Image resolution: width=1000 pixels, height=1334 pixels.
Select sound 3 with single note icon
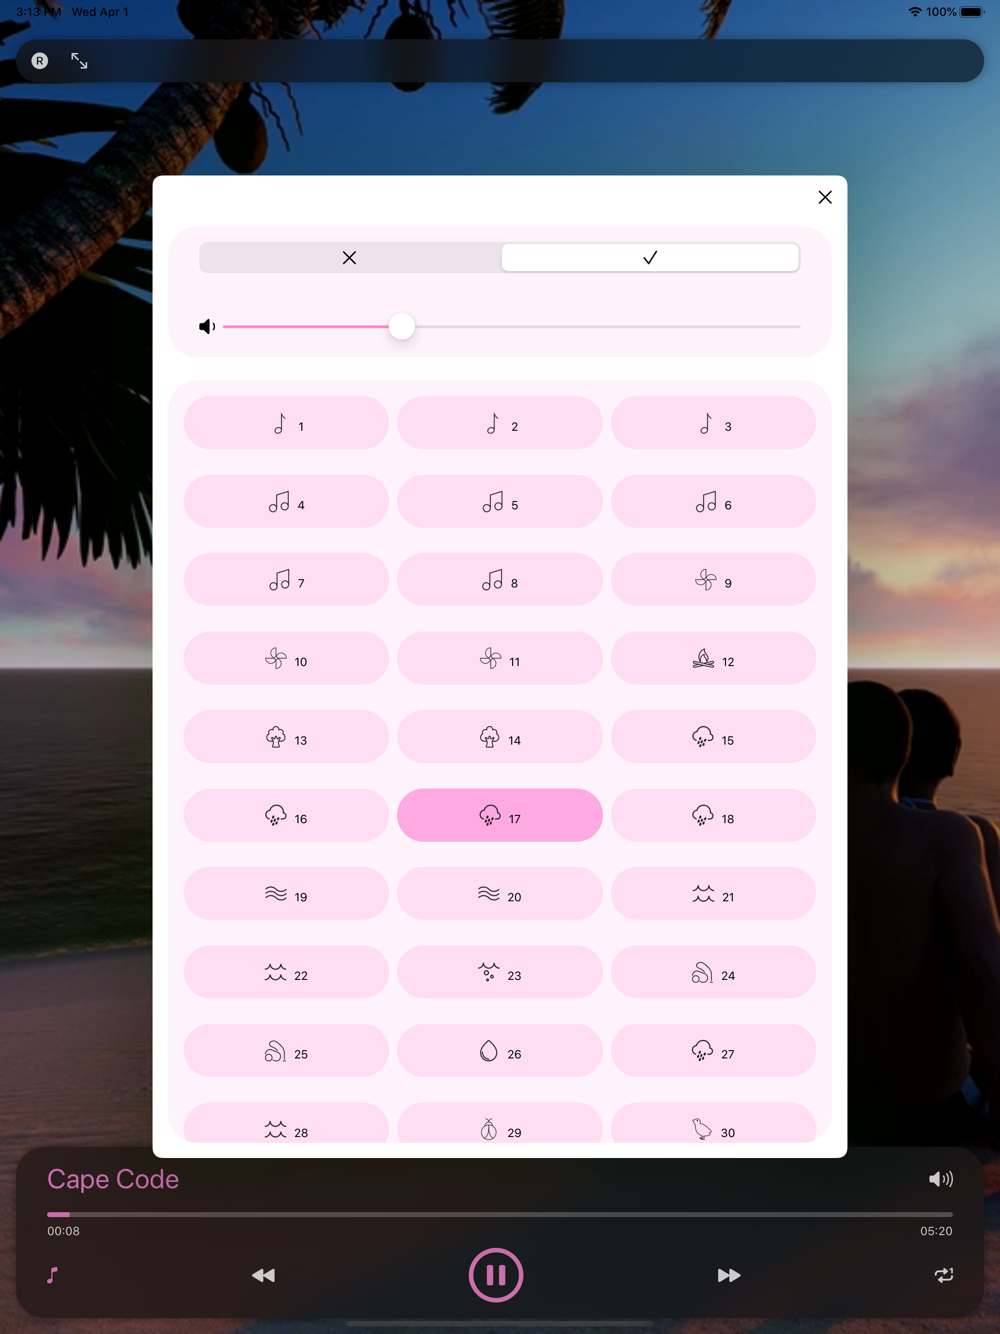tap(713, 423)
